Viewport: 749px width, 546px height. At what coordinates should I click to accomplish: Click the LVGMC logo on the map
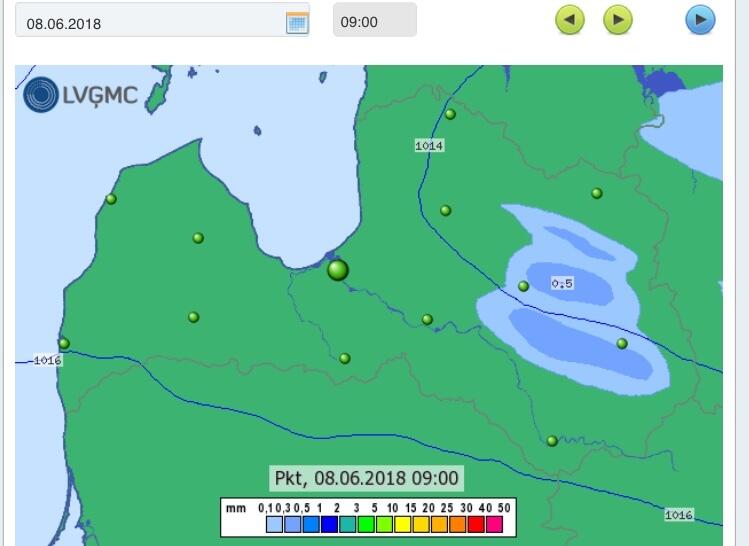point(84,94)
